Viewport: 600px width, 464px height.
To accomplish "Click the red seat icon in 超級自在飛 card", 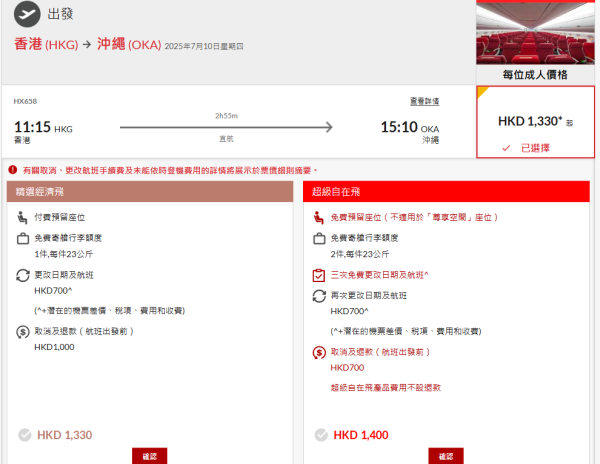I will click(x=318, y=217).
